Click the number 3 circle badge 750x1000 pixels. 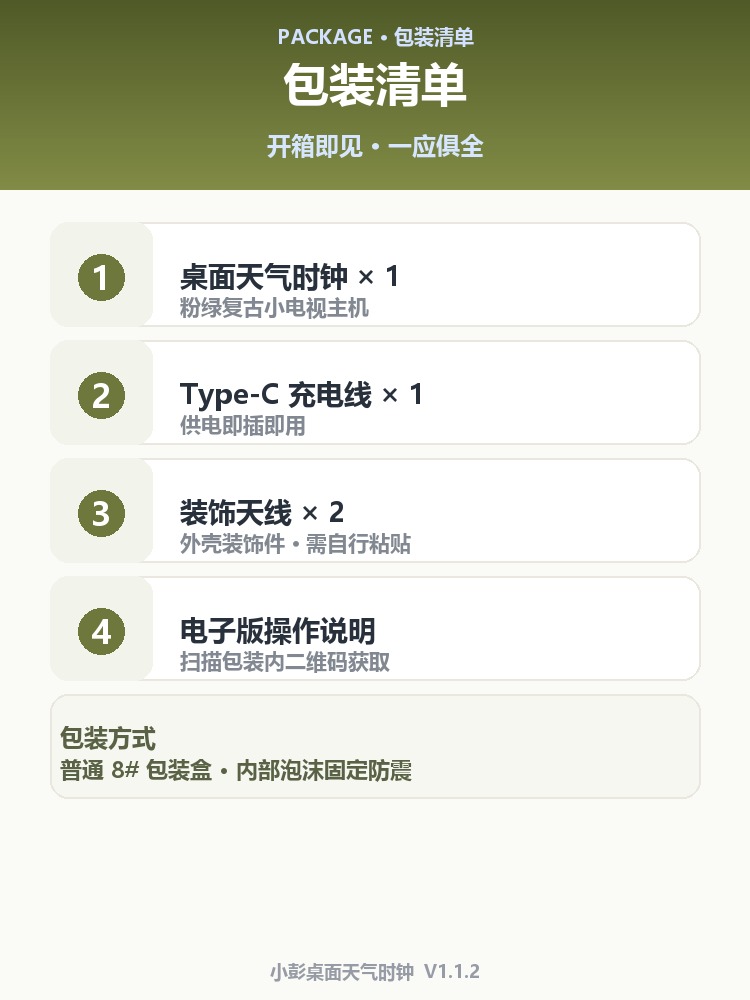[101, 513]
